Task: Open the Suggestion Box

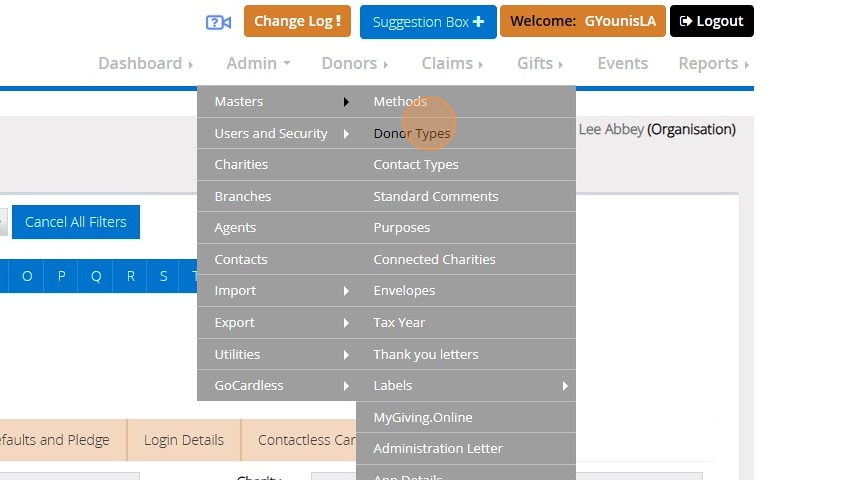Action: [428, 22]
